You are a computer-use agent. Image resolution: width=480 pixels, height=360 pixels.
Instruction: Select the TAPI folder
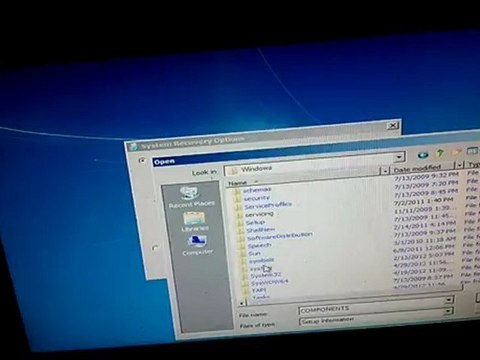click(x=255, y=291)
